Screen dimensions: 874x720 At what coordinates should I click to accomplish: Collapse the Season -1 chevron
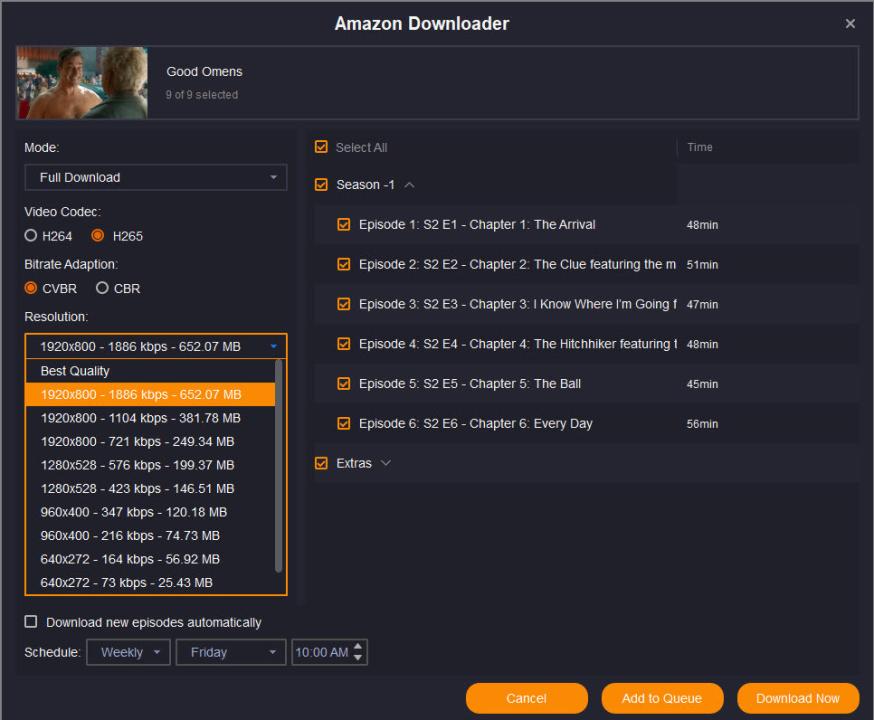pyautogui.click(x=410, y=185)
